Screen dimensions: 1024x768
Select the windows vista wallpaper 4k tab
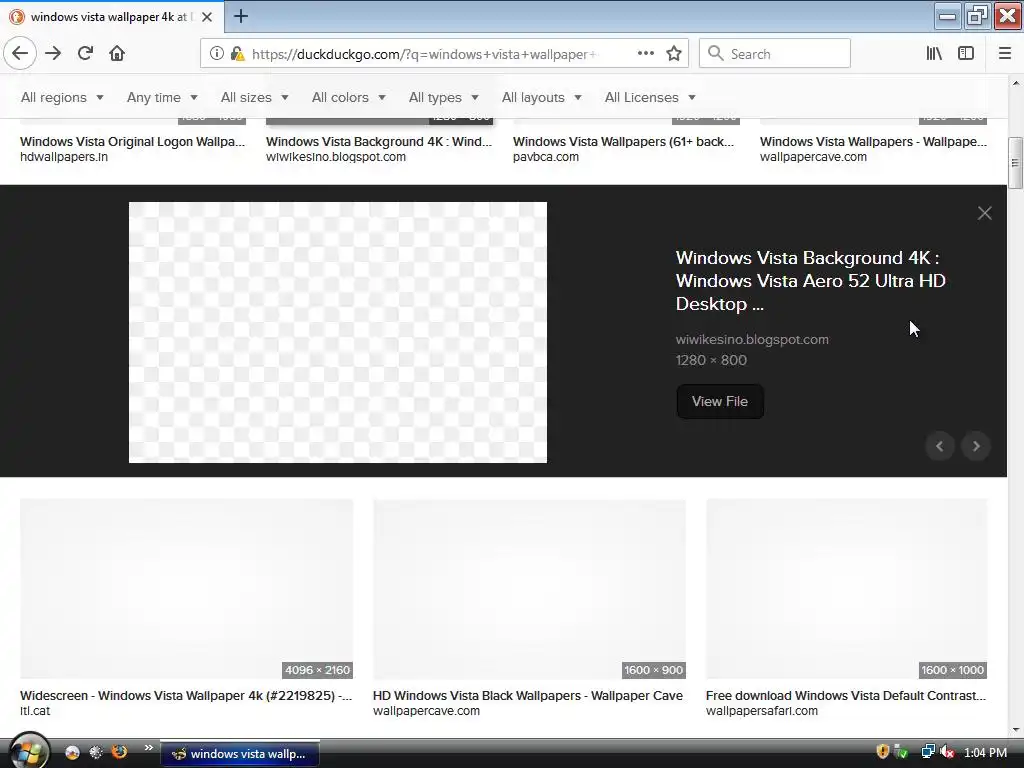tap(112, 17)
